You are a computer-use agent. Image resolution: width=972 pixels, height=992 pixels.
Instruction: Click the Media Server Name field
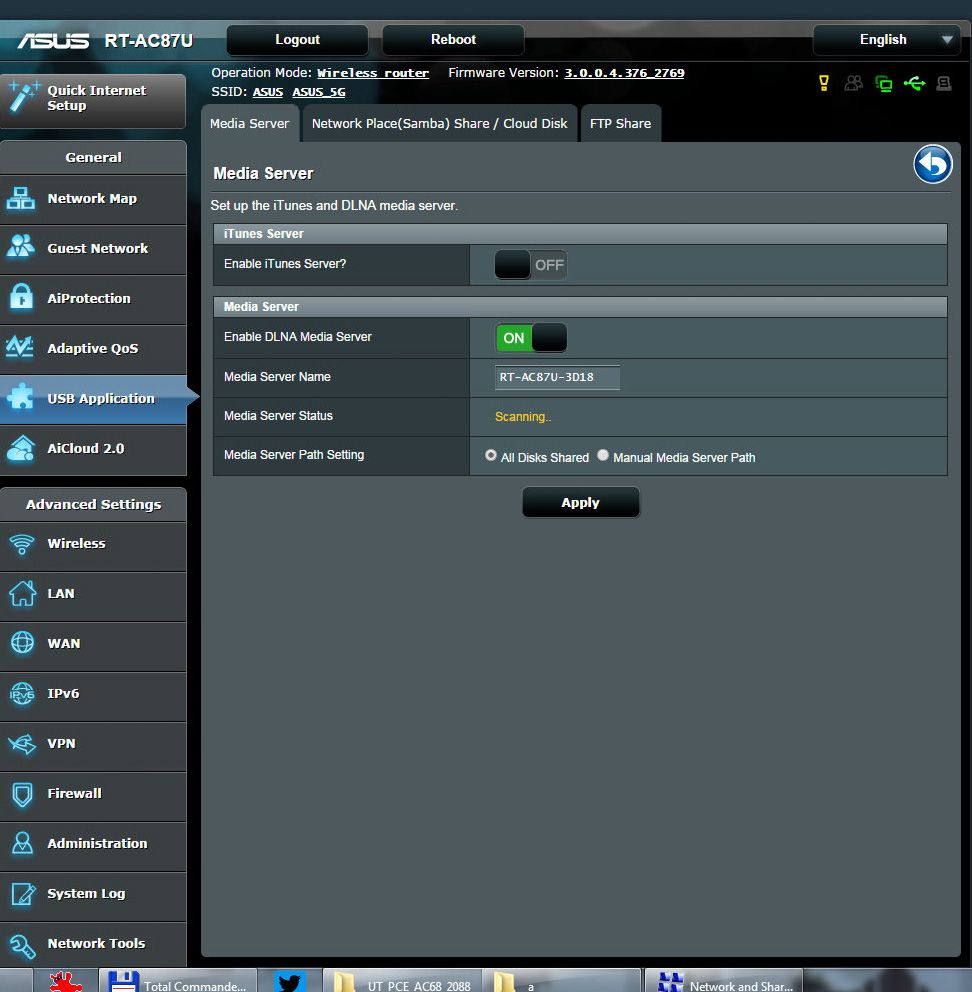[x=557, y=378]
